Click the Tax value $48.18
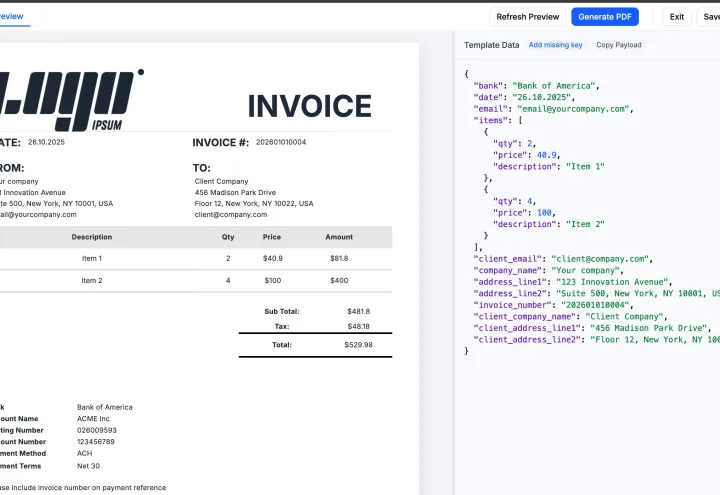This screenshot has height=495, width=720. 359,326
